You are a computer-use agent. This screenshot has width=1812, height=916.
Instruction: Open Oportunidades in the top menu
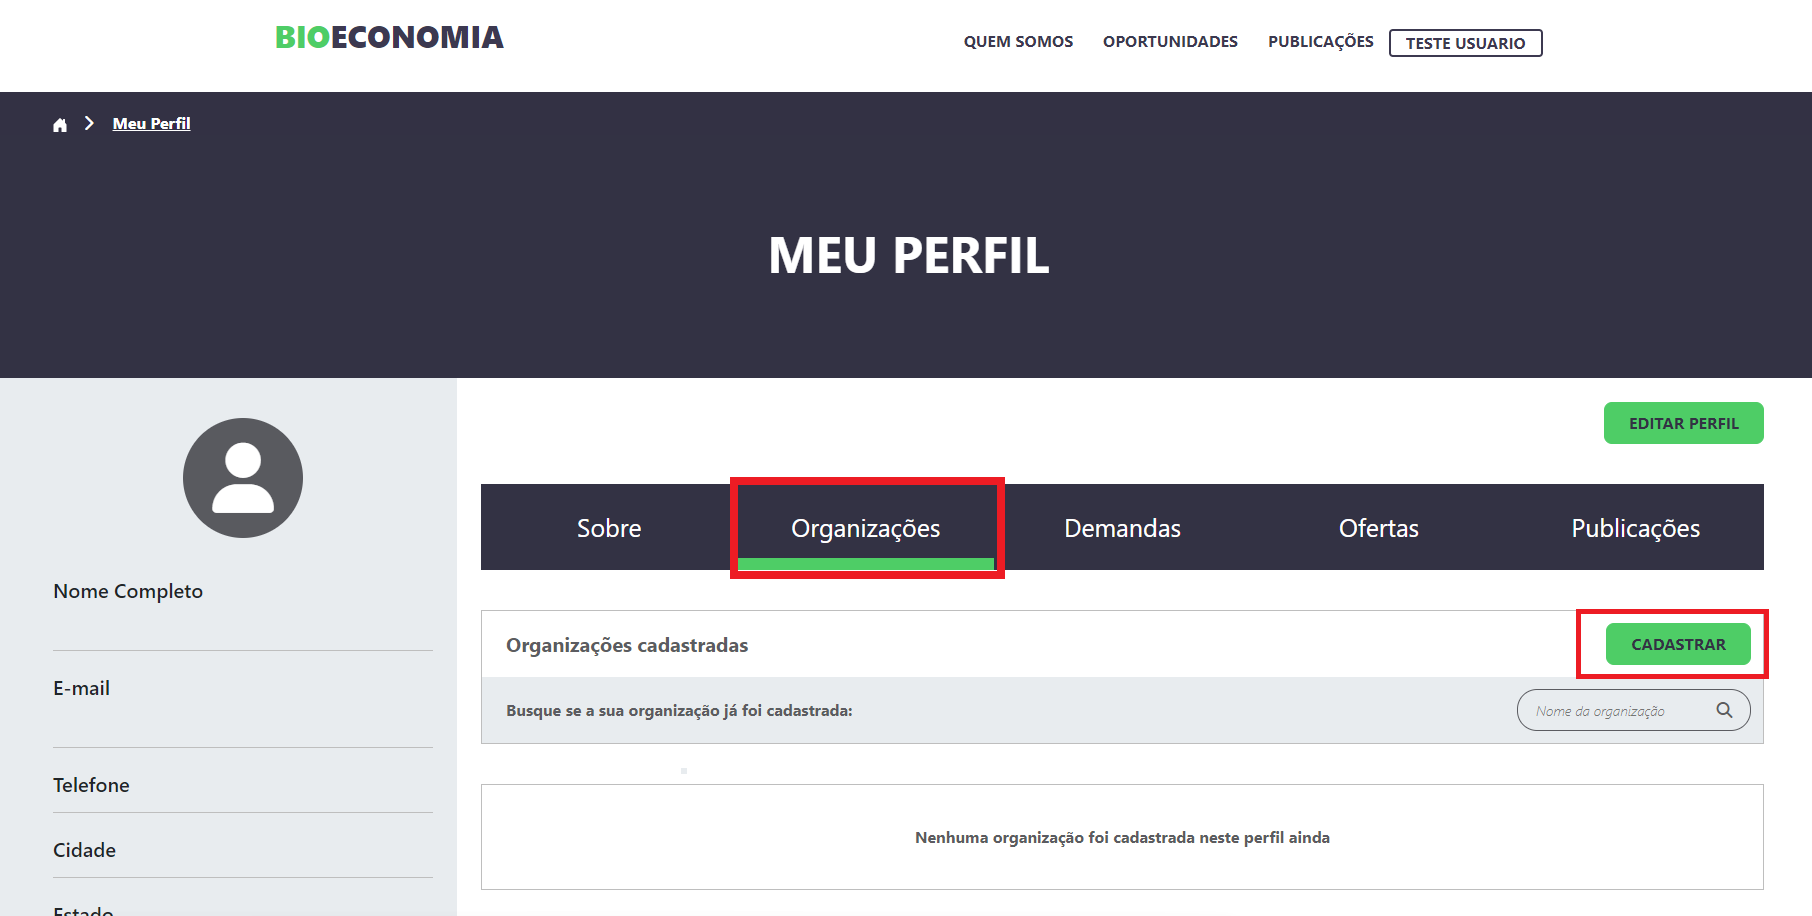pyautogui.click(x=1170, y=42)
